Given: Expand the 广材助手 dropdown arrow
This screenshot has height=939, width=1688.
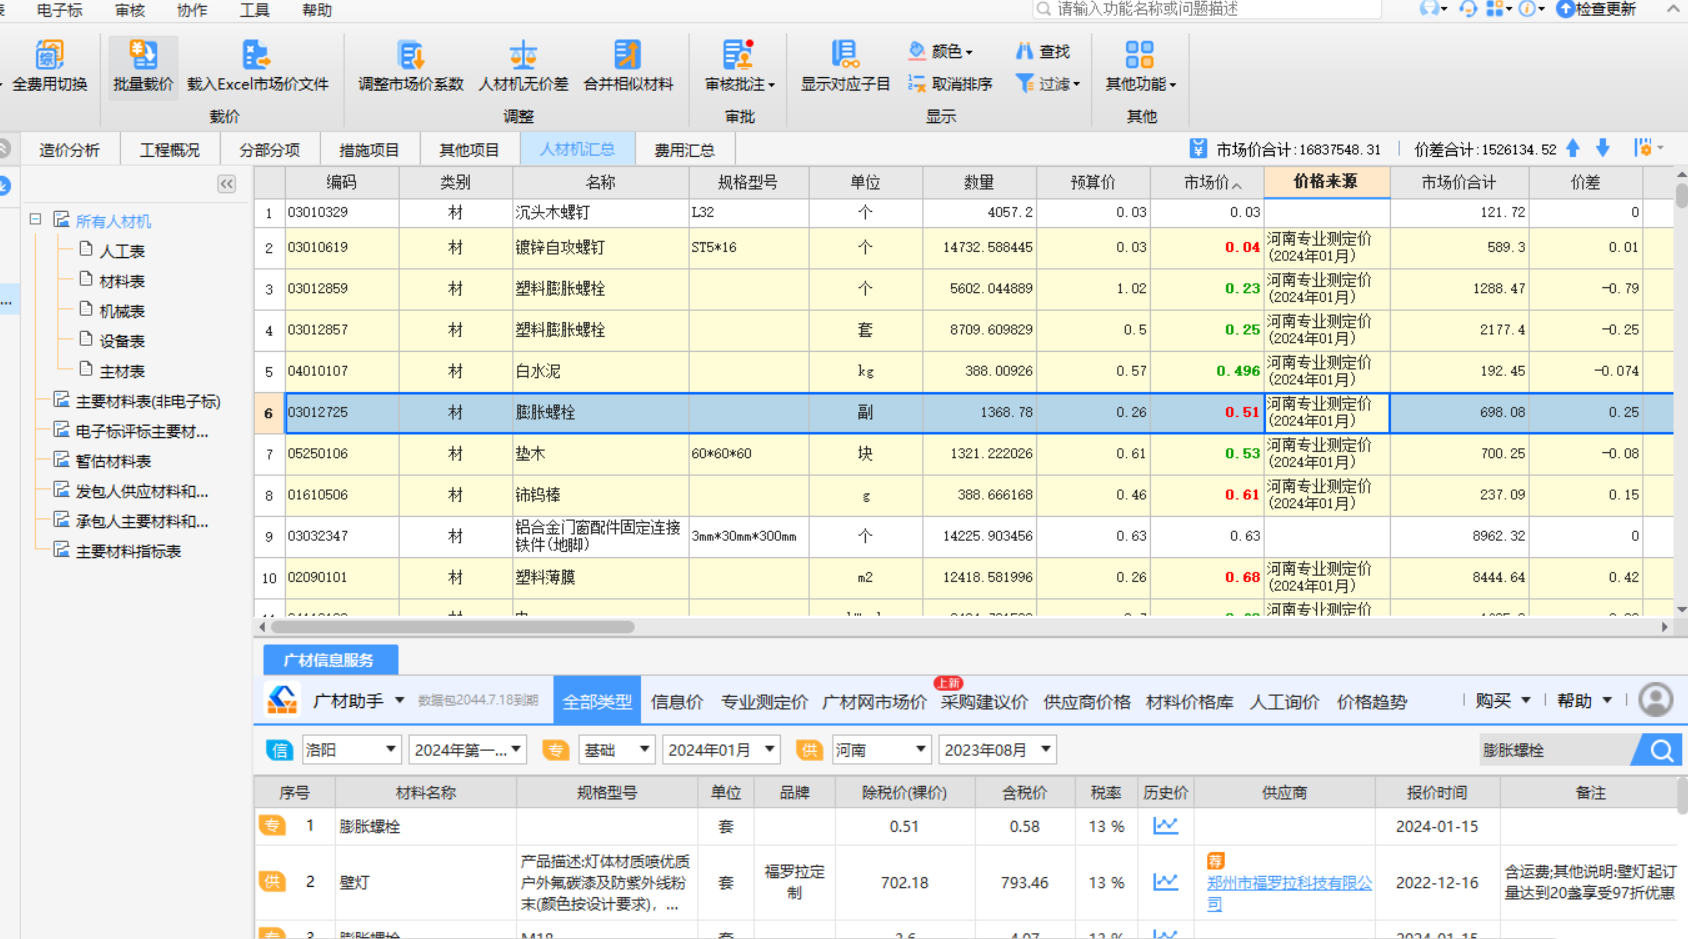Looking at the screenshot, I should click(x=399, y=700).
